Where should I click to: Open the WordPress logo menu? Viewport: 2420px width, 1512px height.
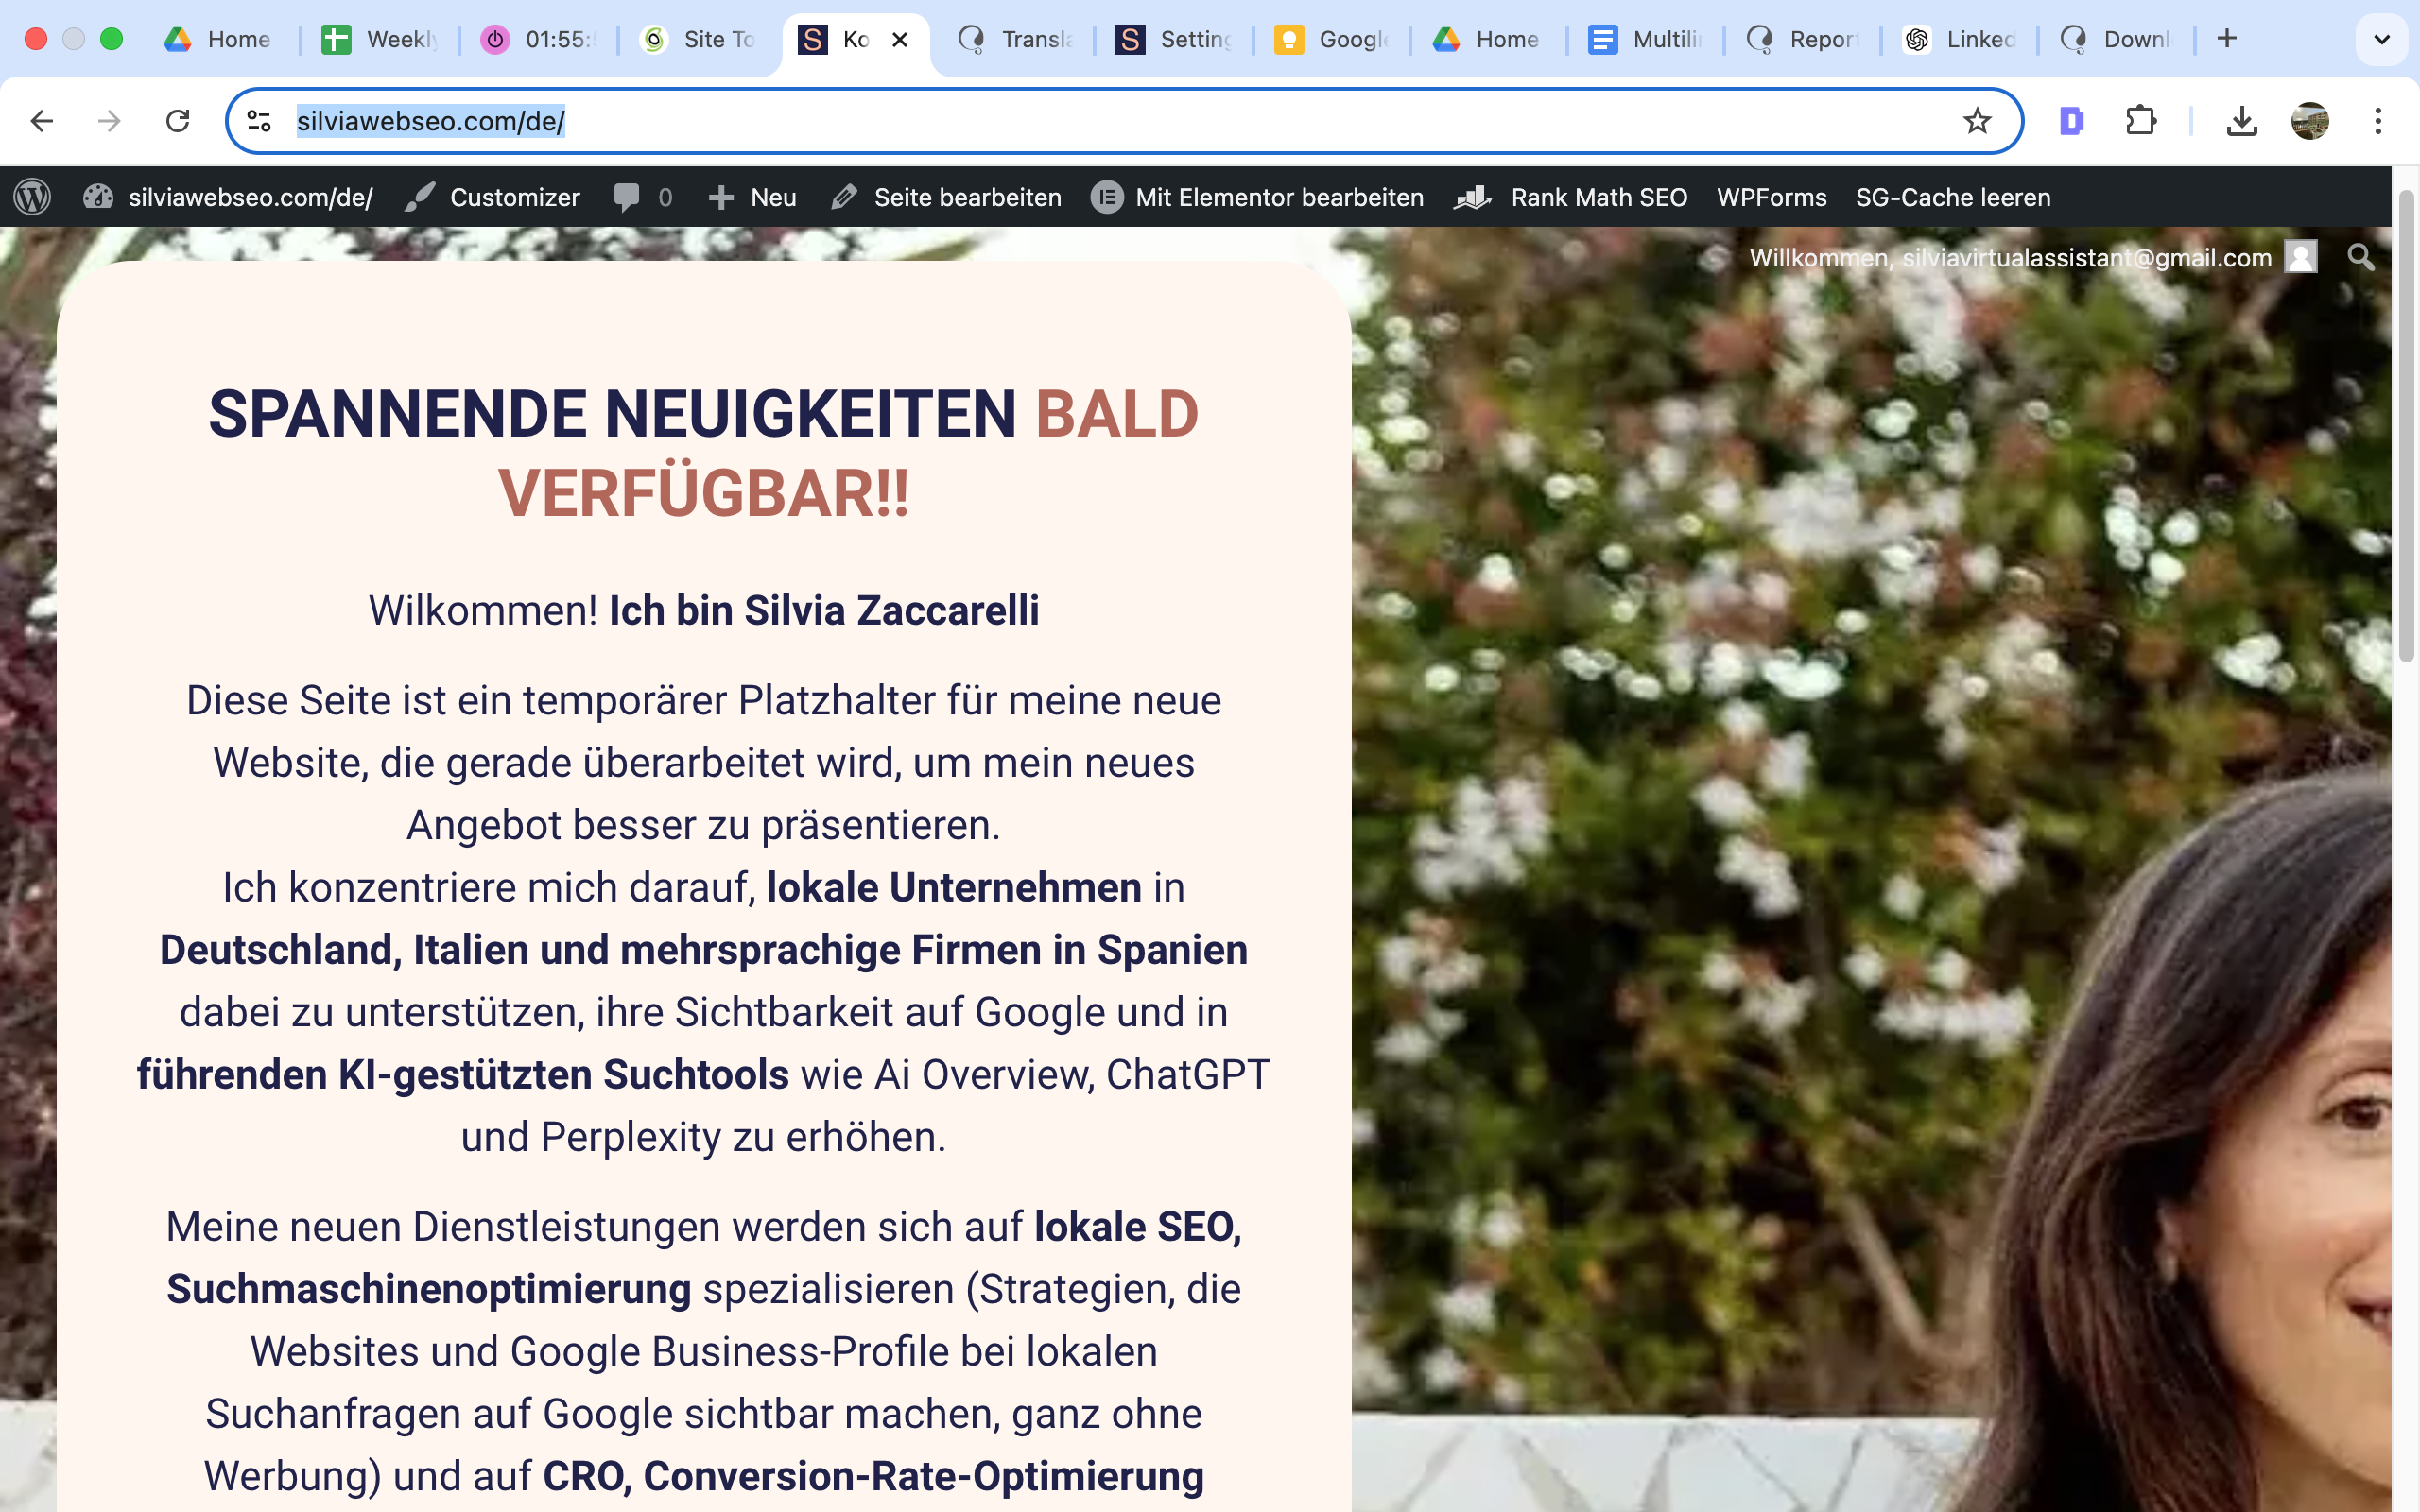click(x=32, y=197)
